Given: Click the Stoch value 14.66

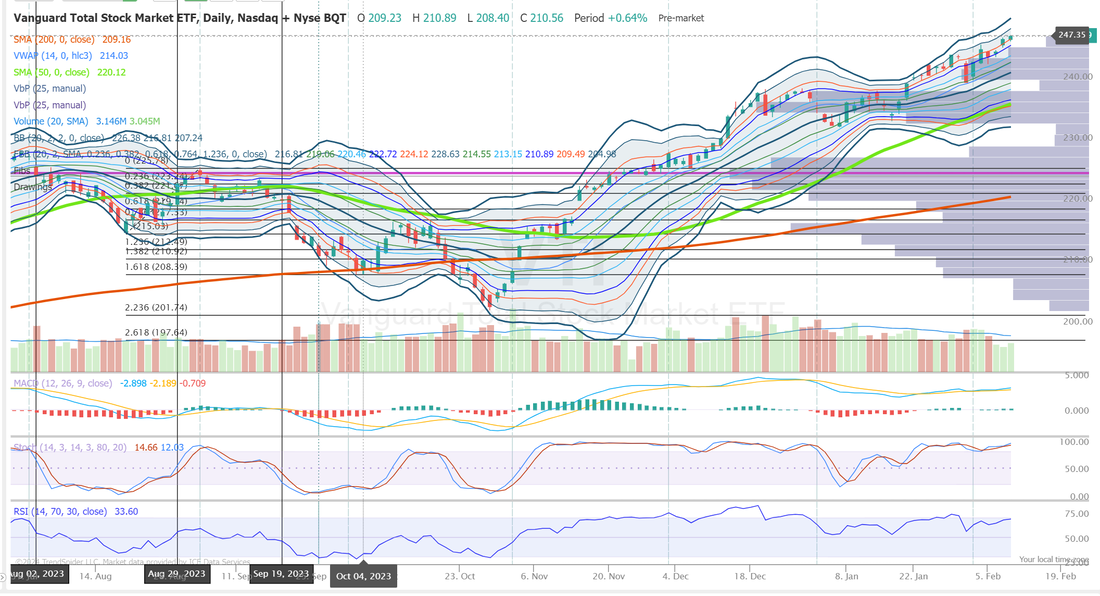Looking at the screenshot, I should click(x=145, y=447).
